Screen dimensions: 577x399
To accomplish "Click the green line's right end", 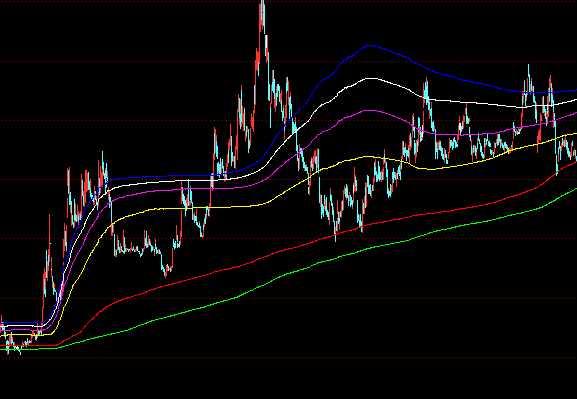I will (574, 189).
